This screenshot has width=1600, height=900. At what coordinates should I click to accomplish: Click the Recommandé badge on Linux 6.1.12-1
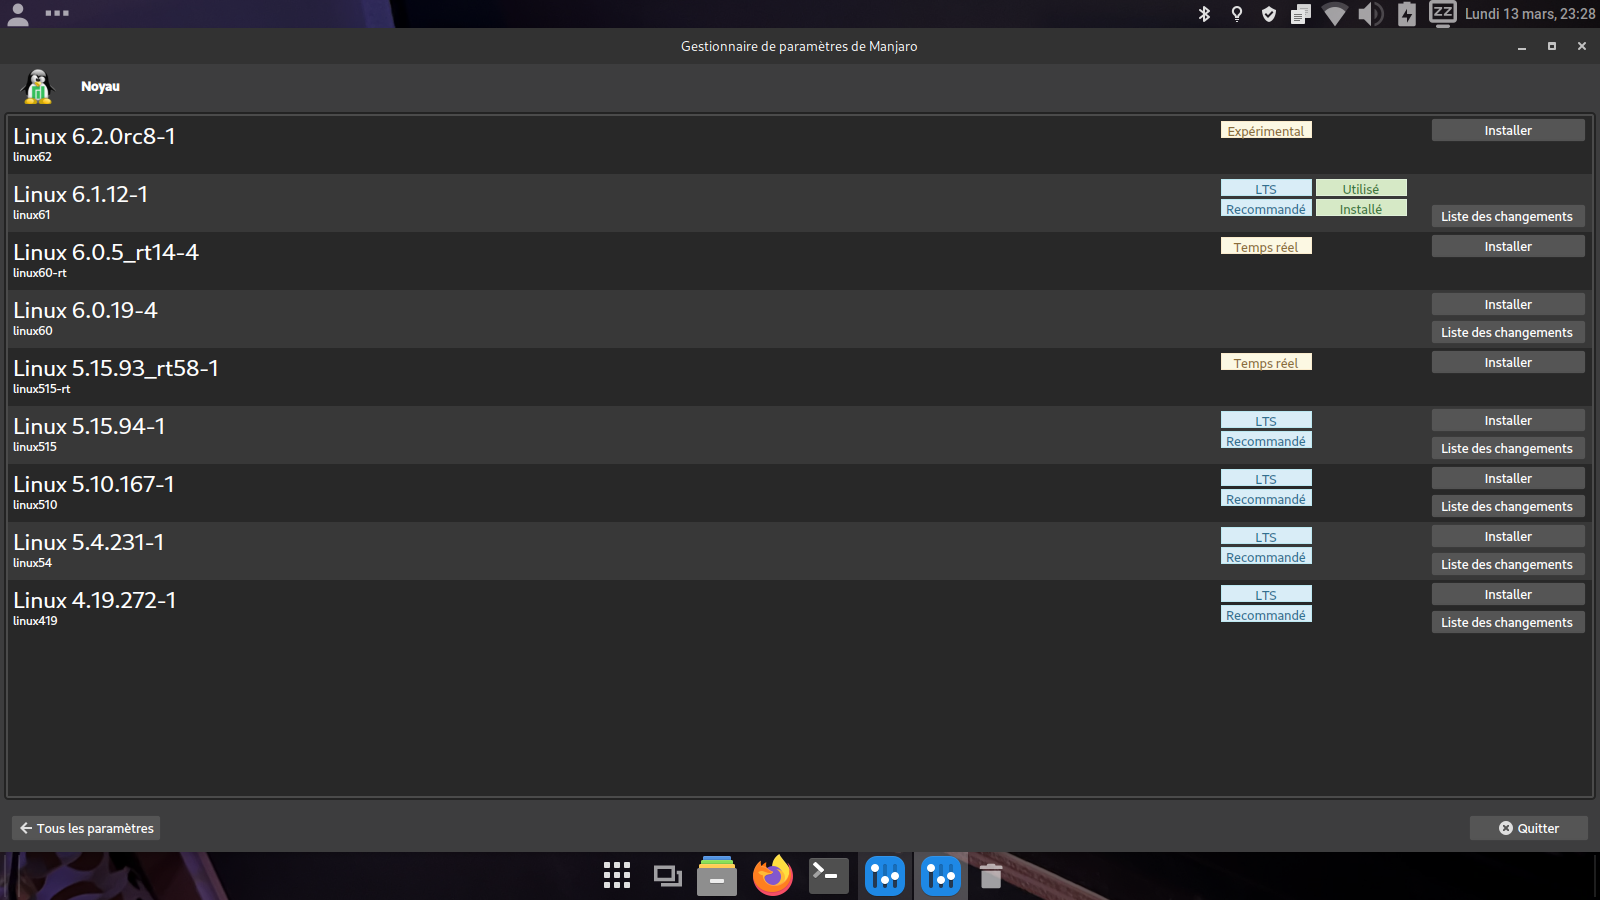pyautogui.click(x=1266, y=209)
